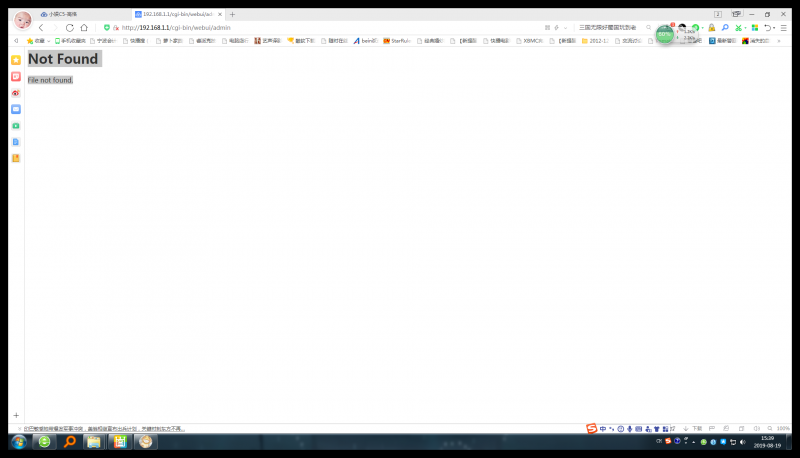Open the 2012 bookmark folder
The width and height of the screenshot is (800, 458).
pos(596,41)
